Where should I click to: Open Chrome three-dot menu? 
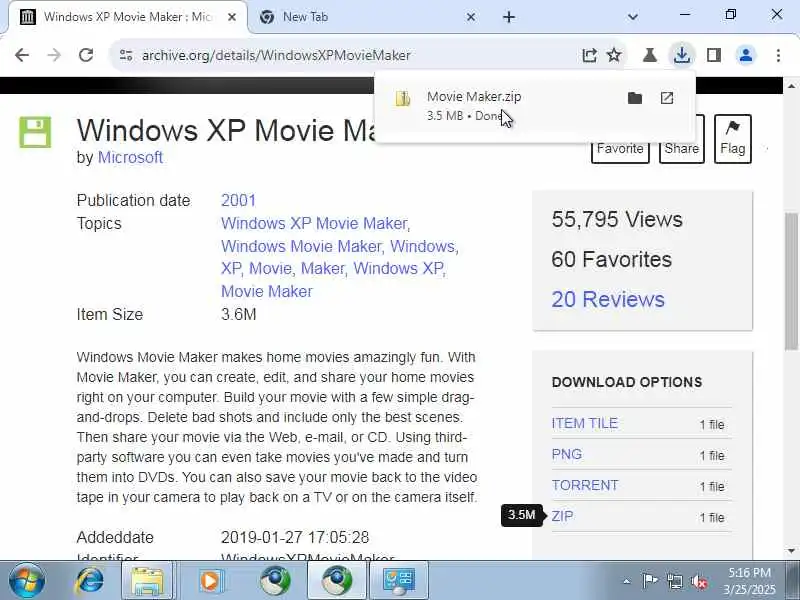point(778,55)
